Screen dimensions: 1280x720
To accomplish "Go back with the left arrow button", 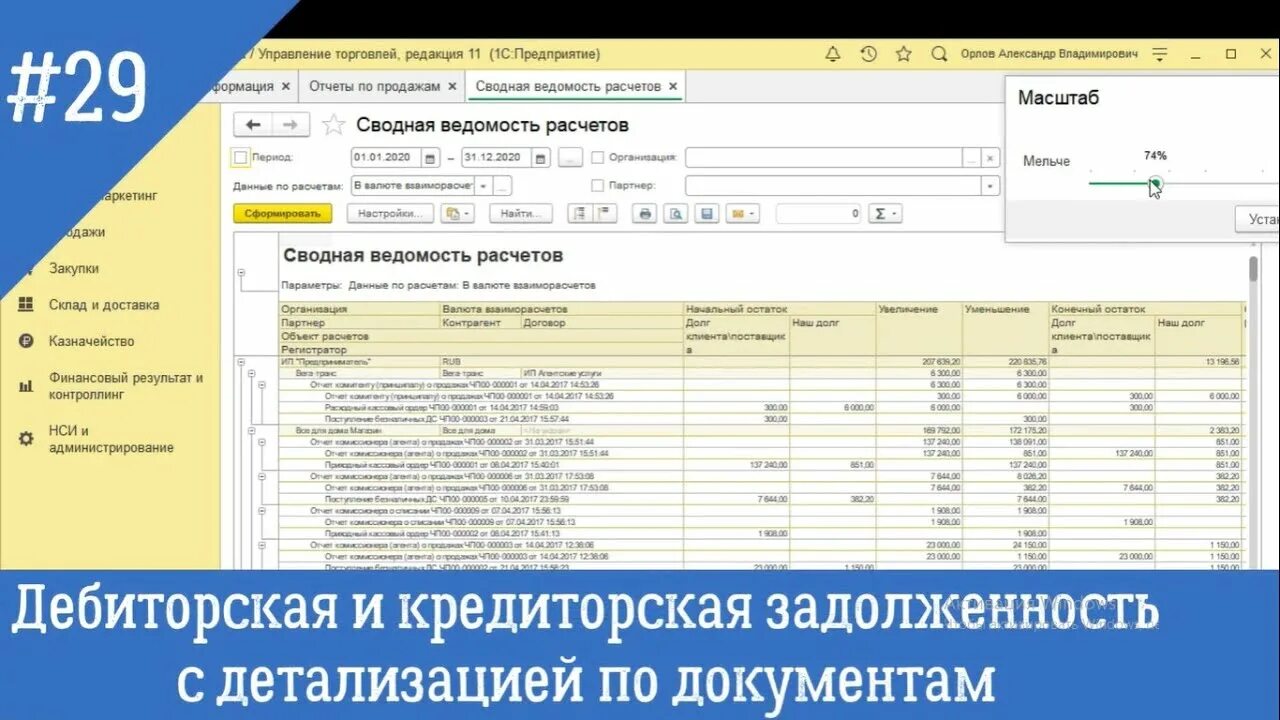I will 253,125.
